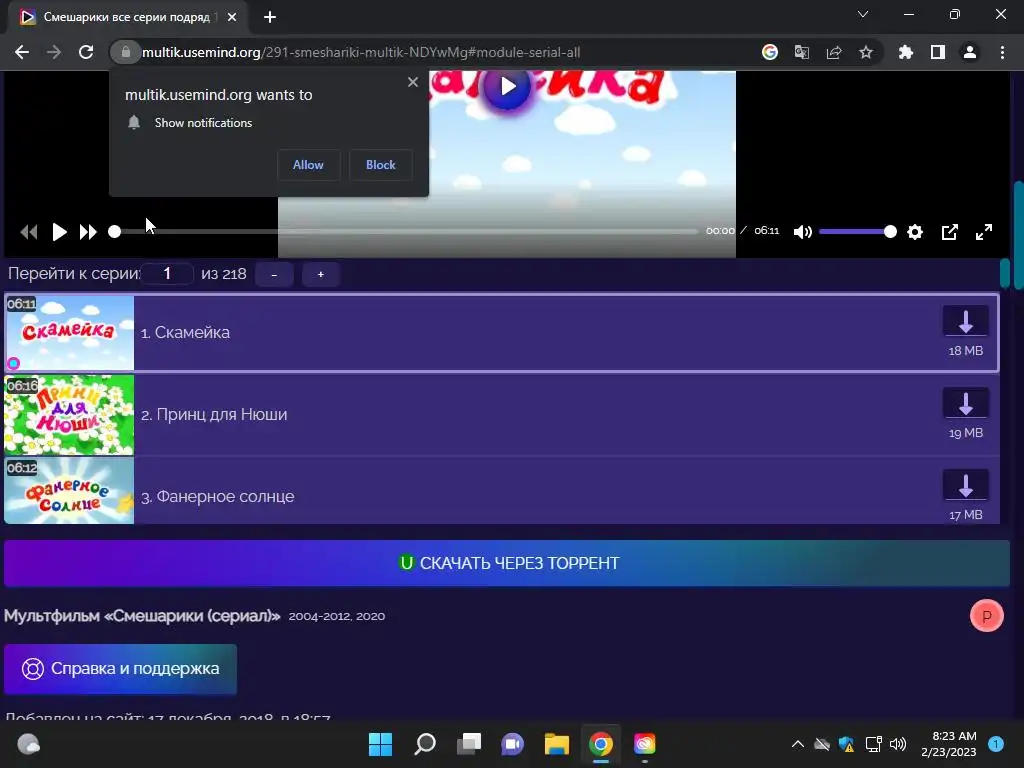This screenshot has height=768, width=1024.
Task: Block notifications from multik.usemind.org
Action: (x=381, y=165)
